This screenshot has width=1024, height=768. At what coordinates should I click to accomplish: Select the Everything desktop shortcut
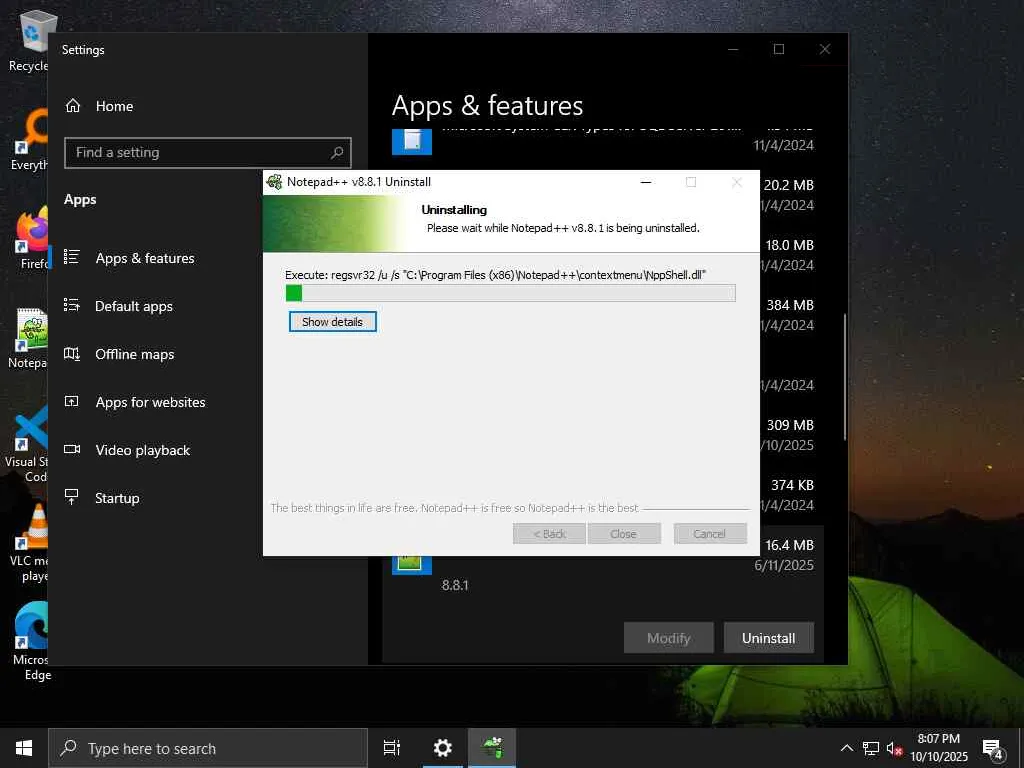point(28,140)
